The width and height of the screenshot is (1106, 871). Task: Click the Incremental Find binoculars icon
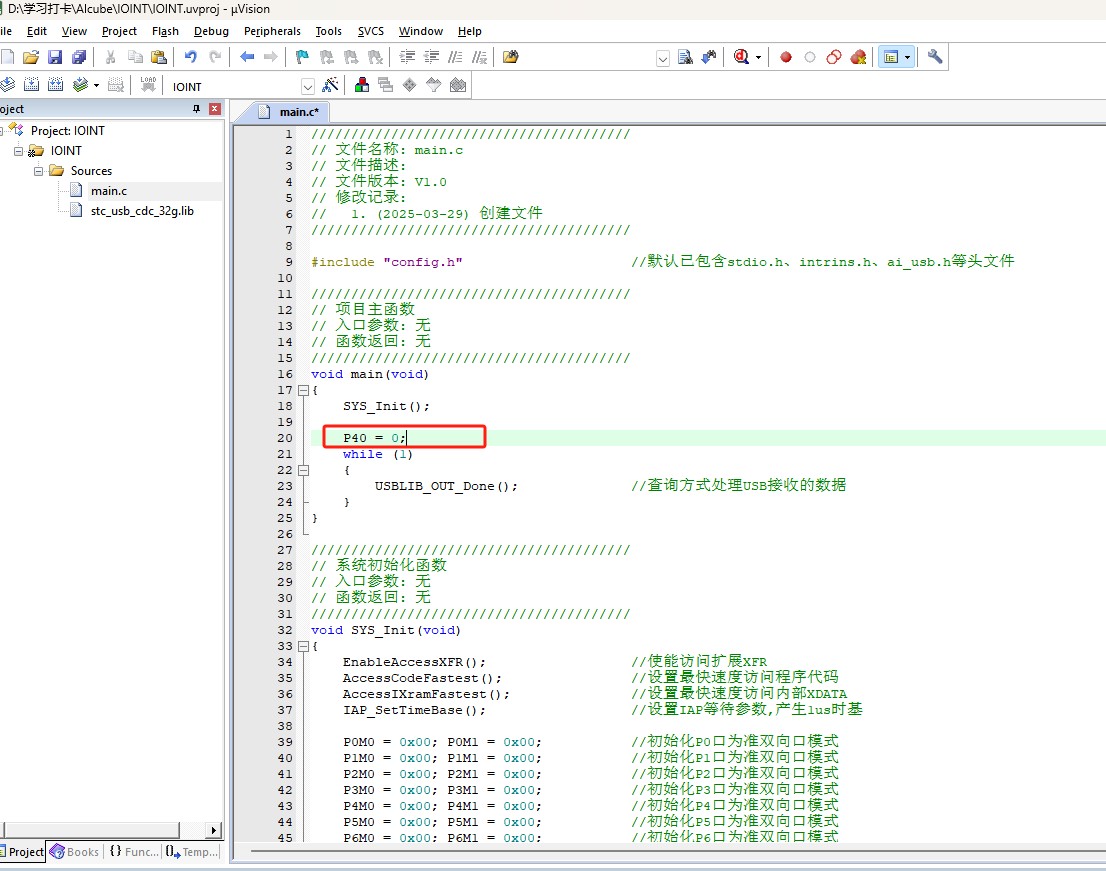click(709, 57)
